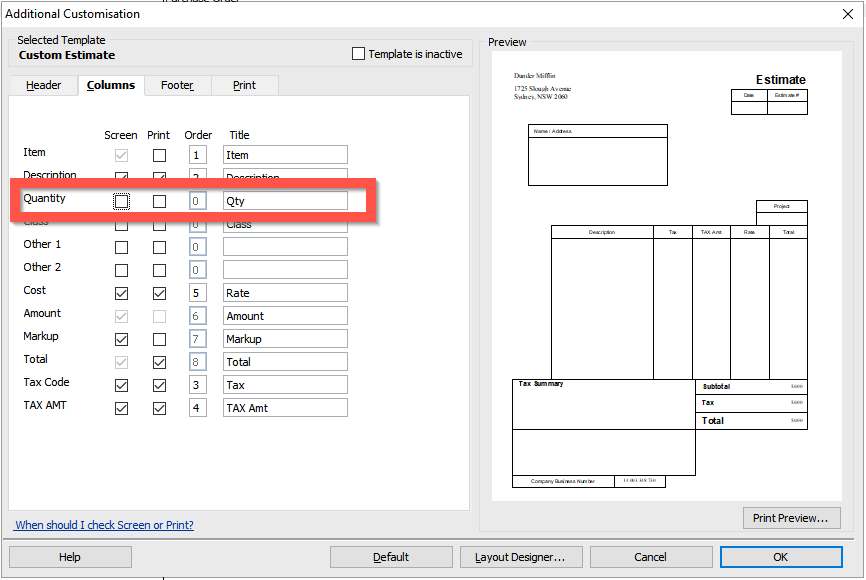Open Layout Designer
Screen dimensions: 866x580
[x=521, y=557]
